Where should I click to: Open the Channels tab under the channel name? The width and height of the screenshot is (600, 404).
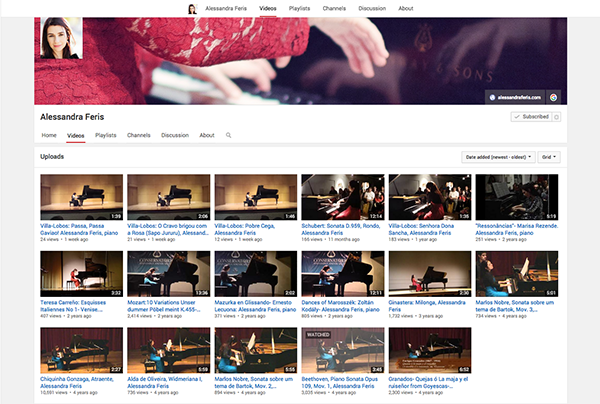(x=139, y=135)
